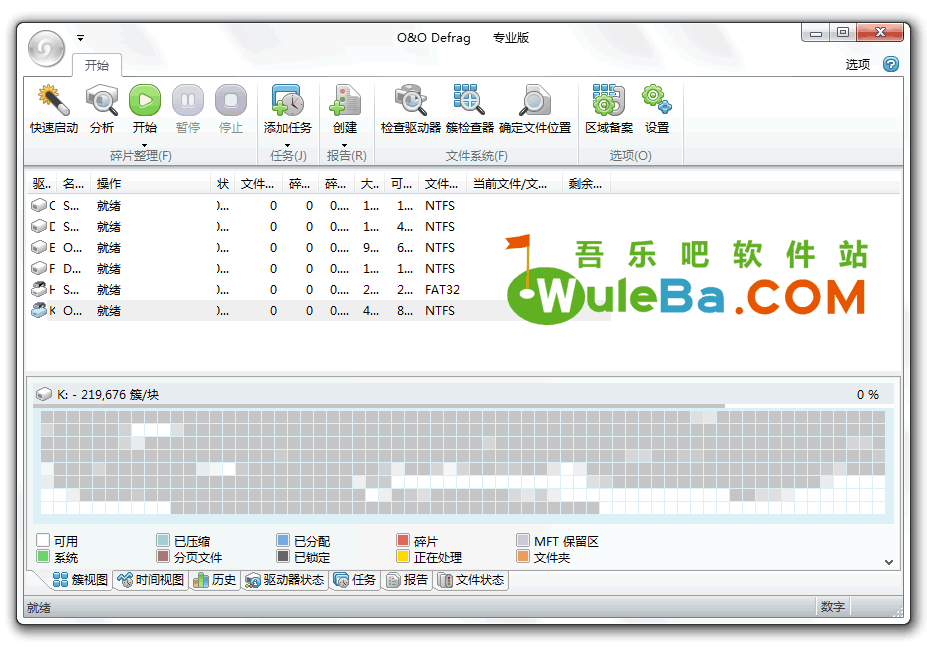
Task: Open 设置 settings with the gear icon
Action: (657, 109)
